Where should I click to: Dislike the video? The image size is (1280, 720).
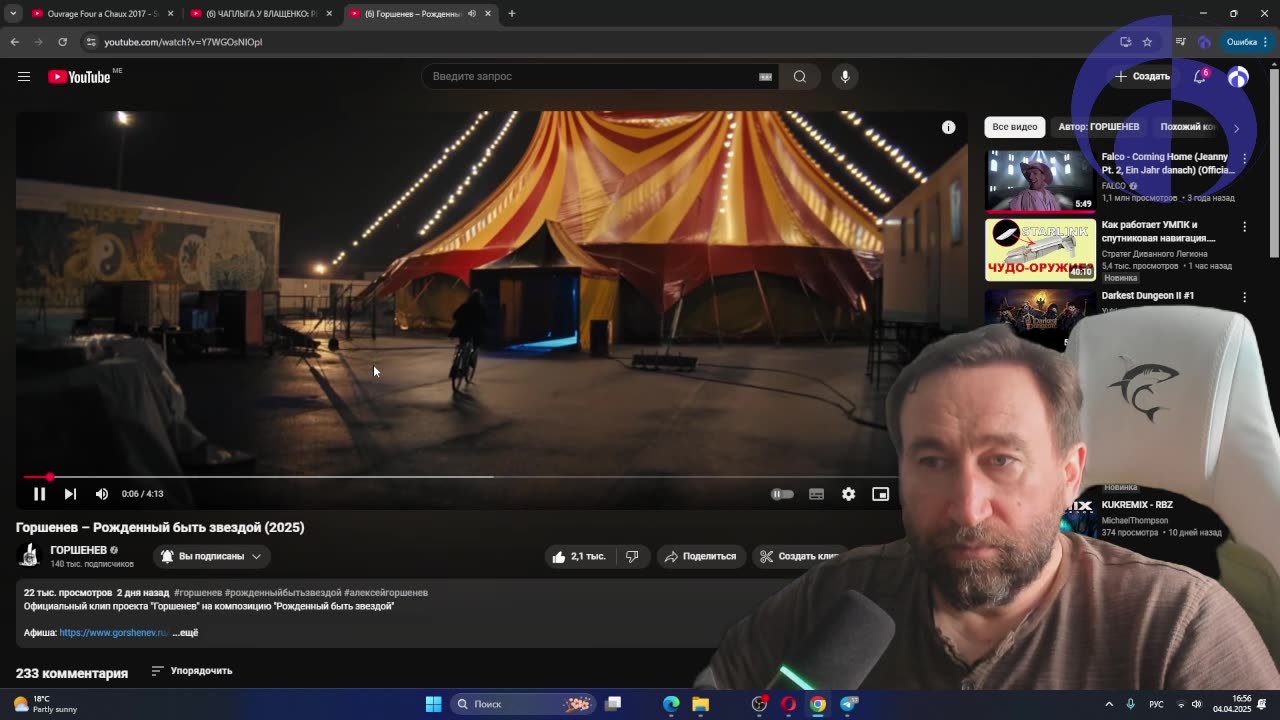(x=632, y=556)
